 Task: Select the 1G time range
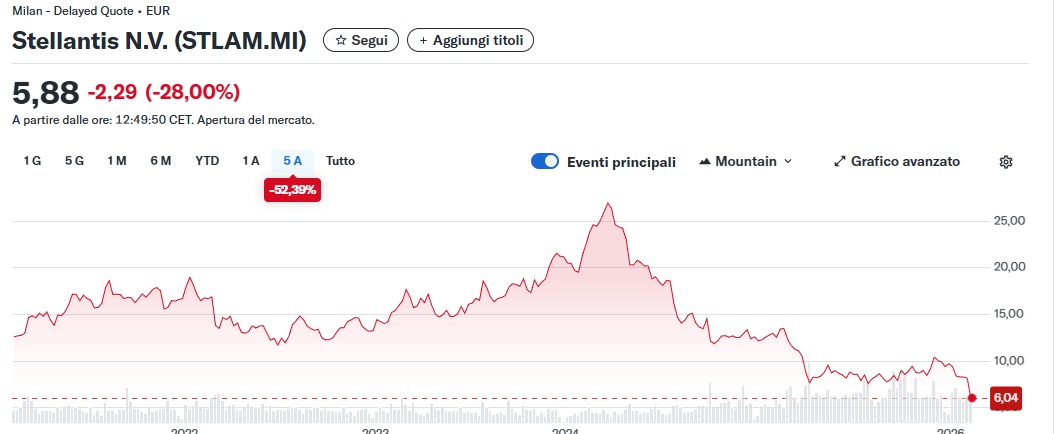[33, 161]
